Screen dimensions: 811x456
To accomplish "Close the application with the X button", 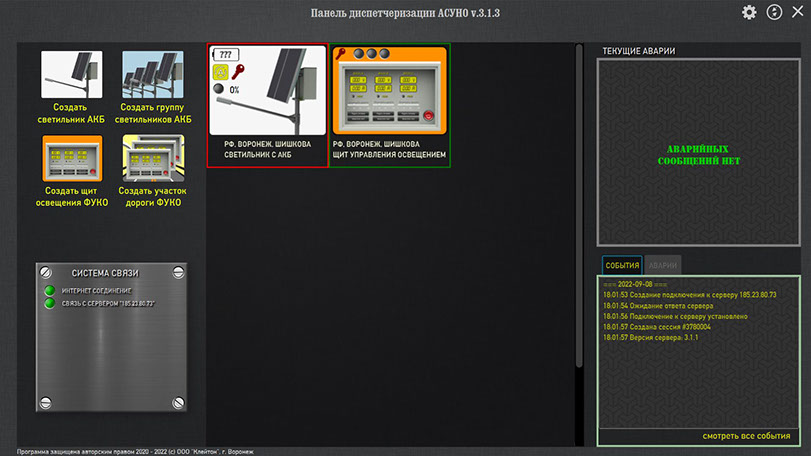I will [797, 12].
